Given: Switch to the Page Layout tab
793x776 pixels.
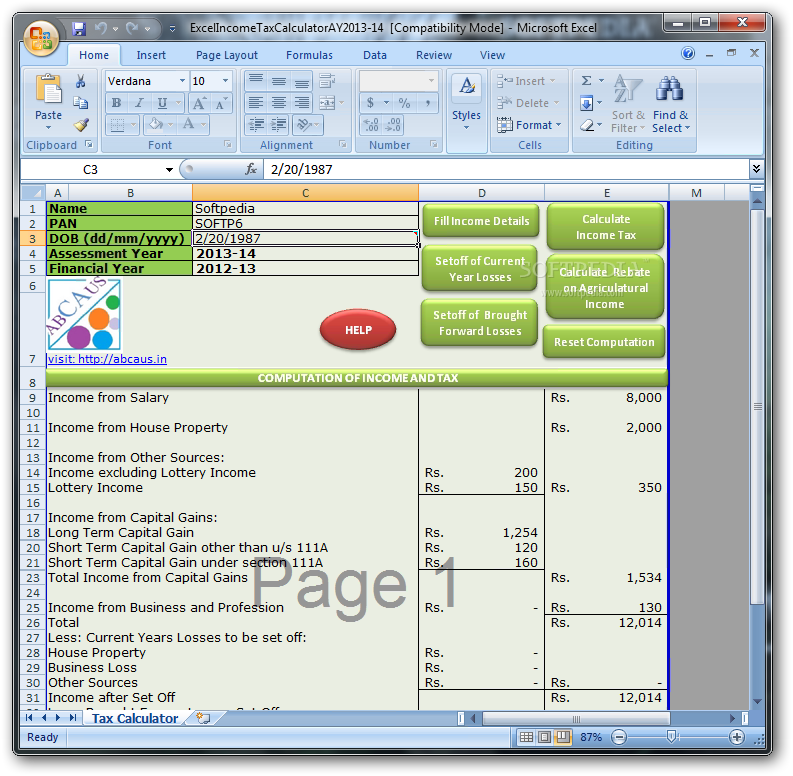Looking at the screenshot, I should 227,55.
